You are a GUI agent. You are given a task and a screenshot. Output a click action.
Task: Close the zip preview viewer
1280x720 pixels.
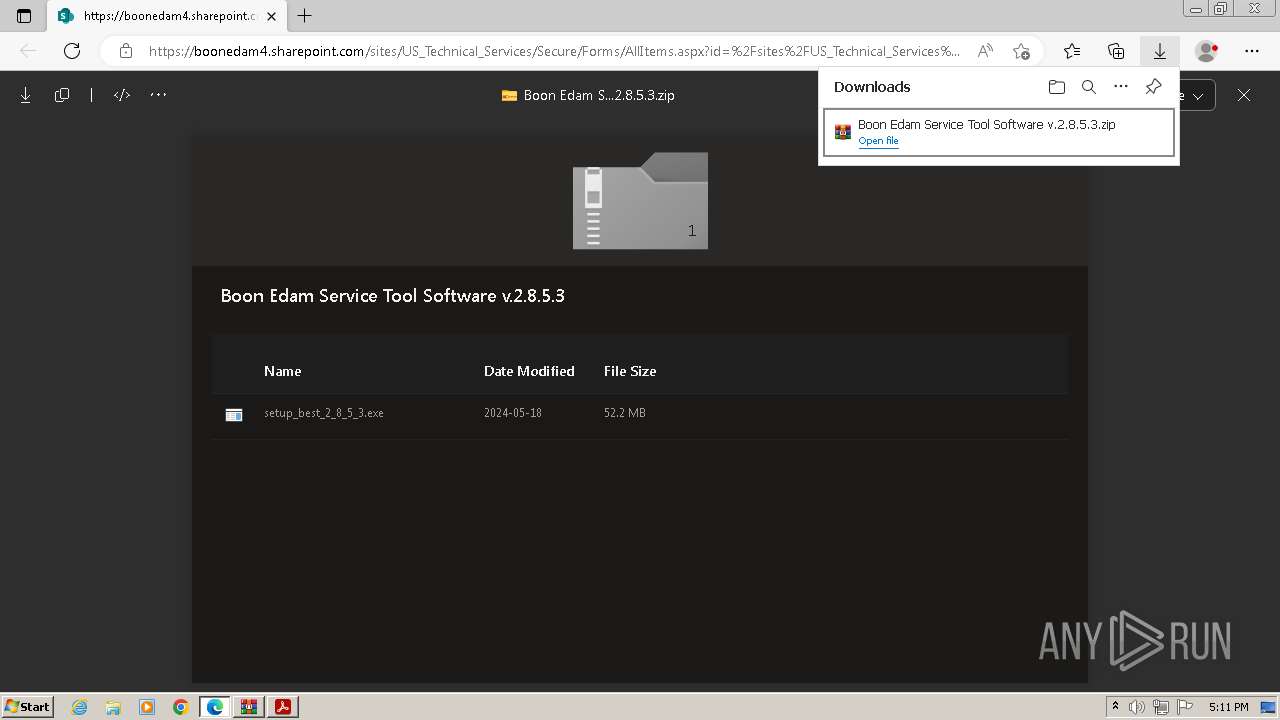point(1244,95)
